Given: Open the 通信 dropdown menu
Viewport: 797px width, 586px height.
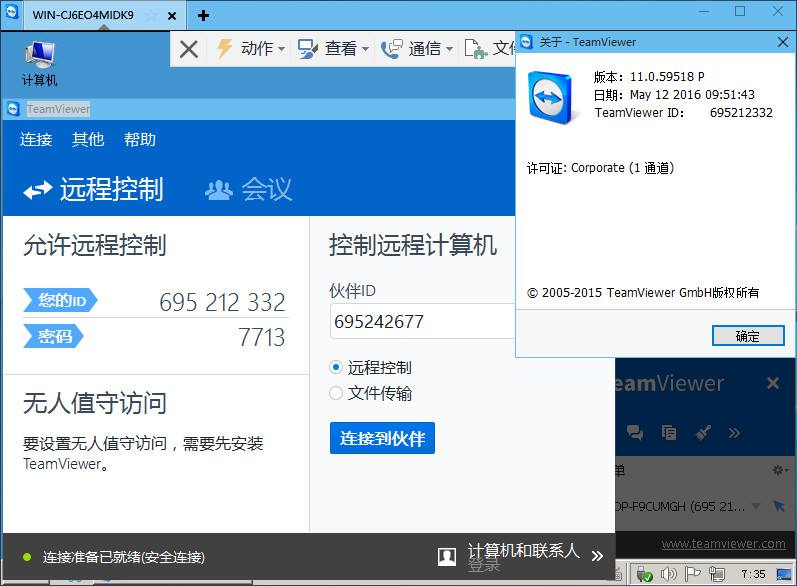Looking at the screenshot, I should click(431, 49).
